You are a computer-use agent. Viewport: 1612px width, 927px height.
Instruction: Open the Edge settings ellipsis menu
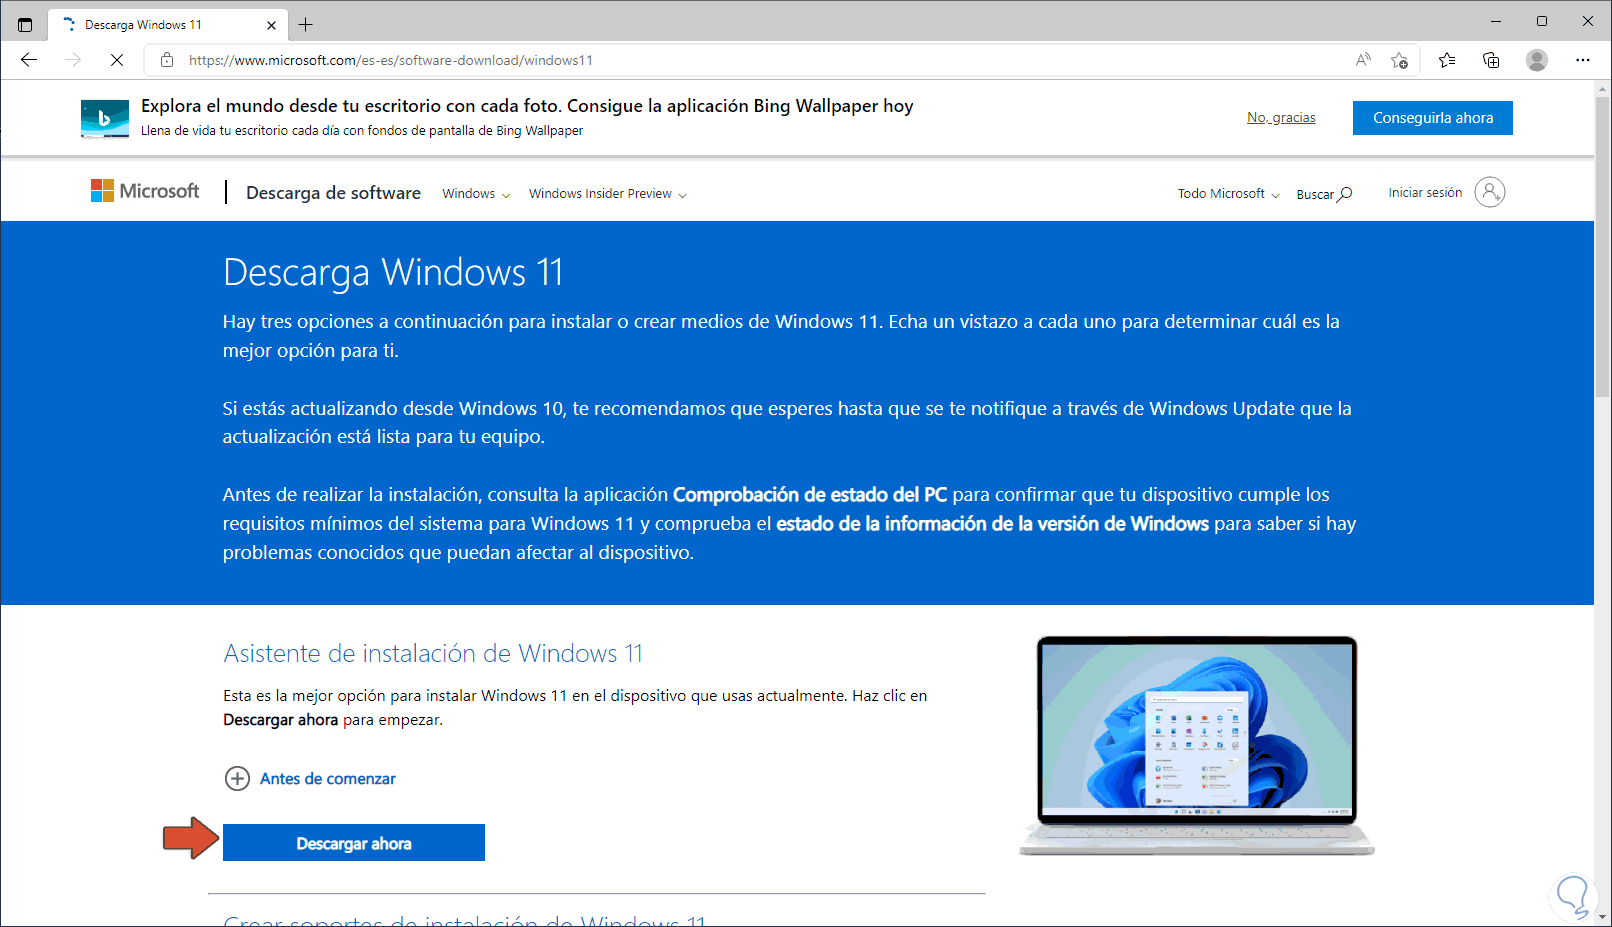(1583, 60)
